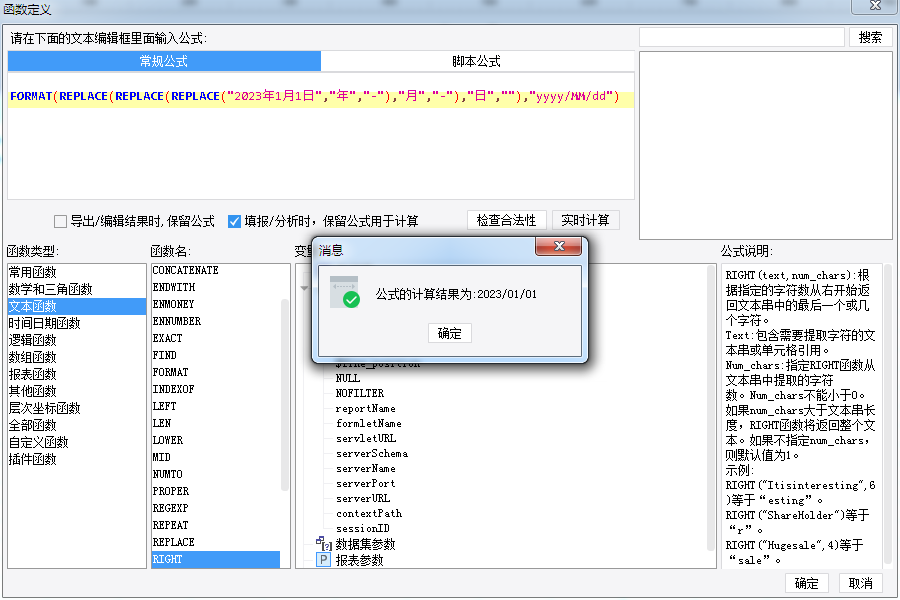Select formletName variable
The height and width of the screenshot is (600, 900).
[x=368, y=423]
